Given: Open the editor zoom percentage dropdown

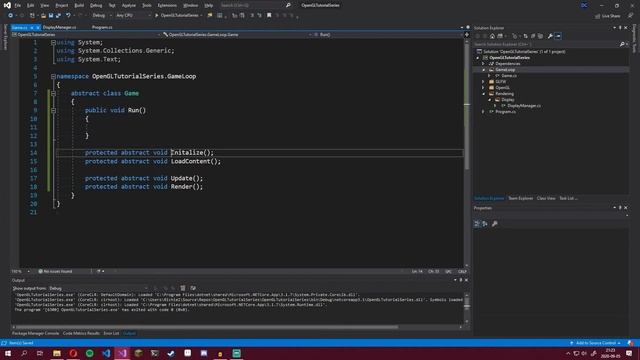Looking at the screenshot, I should click(x=21, y=271).
